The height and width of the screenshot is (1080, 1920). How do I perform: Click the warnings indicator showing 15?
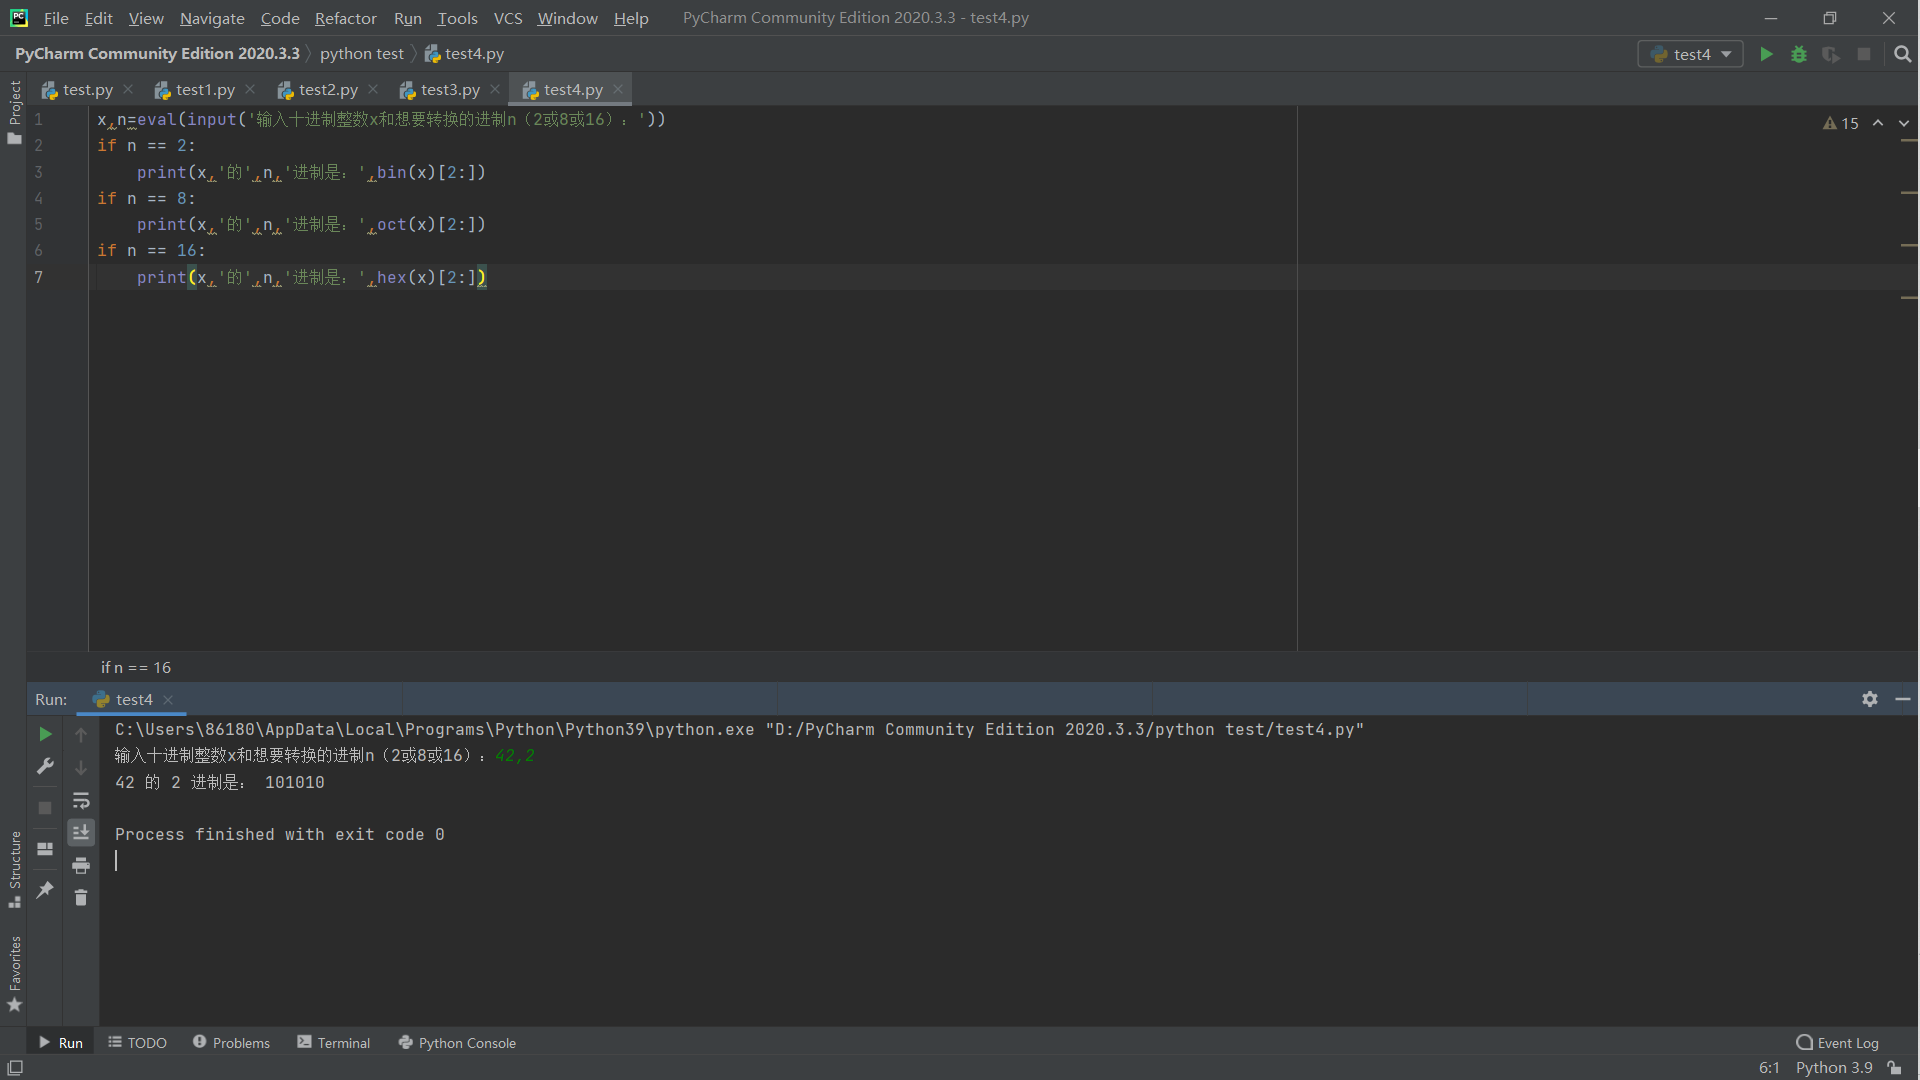(x=1840, y=123)
